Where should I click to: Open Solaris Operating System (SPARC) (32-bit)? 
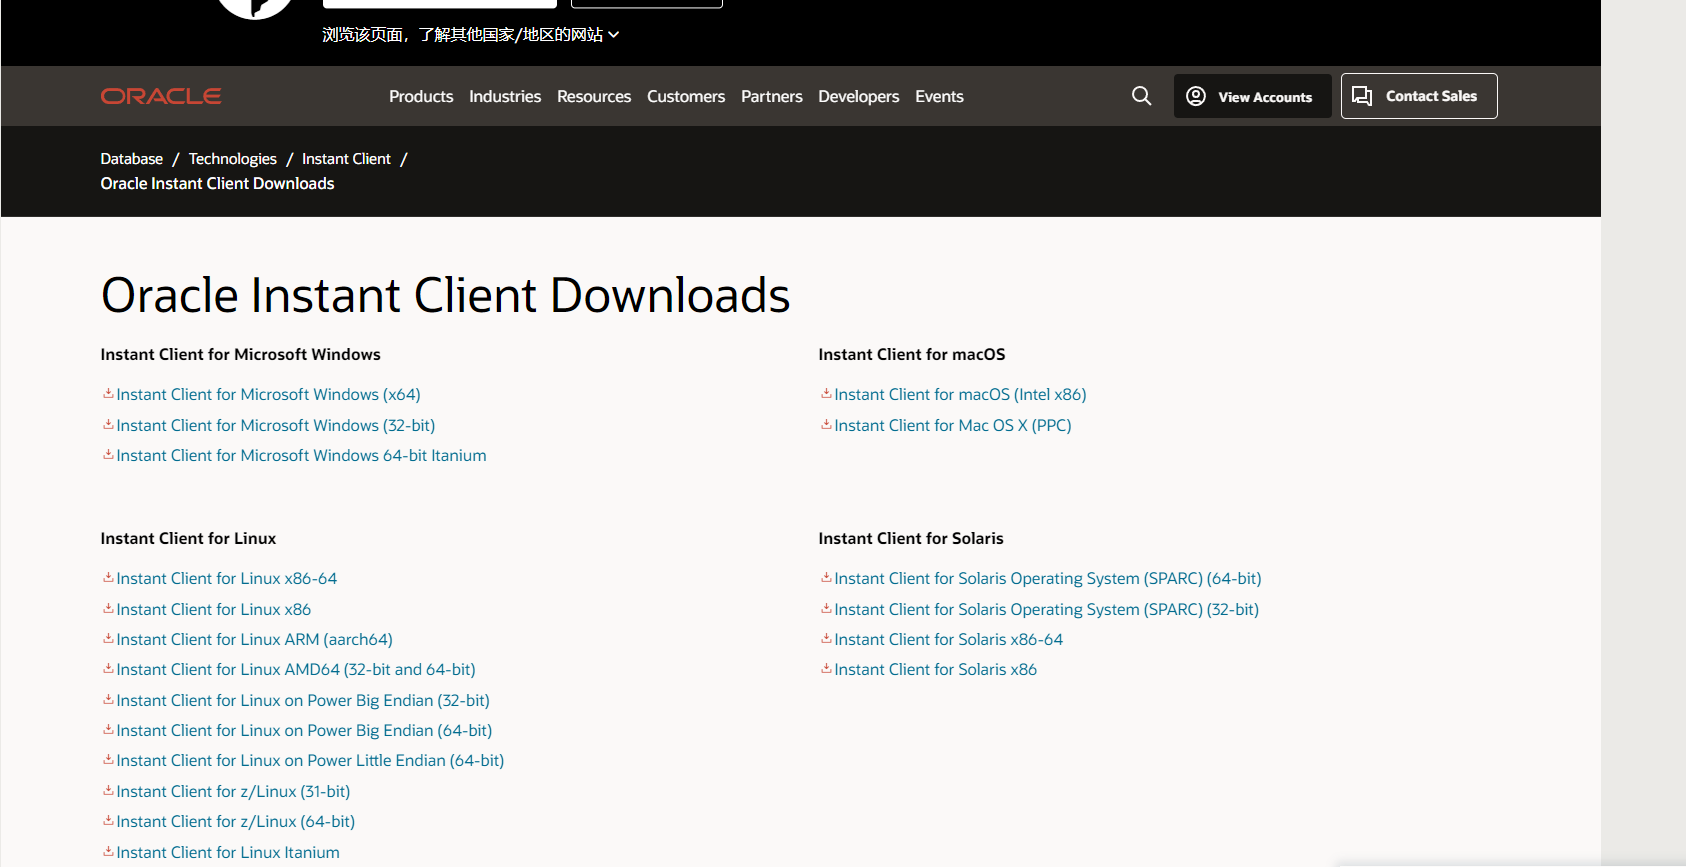(1047, 610)
